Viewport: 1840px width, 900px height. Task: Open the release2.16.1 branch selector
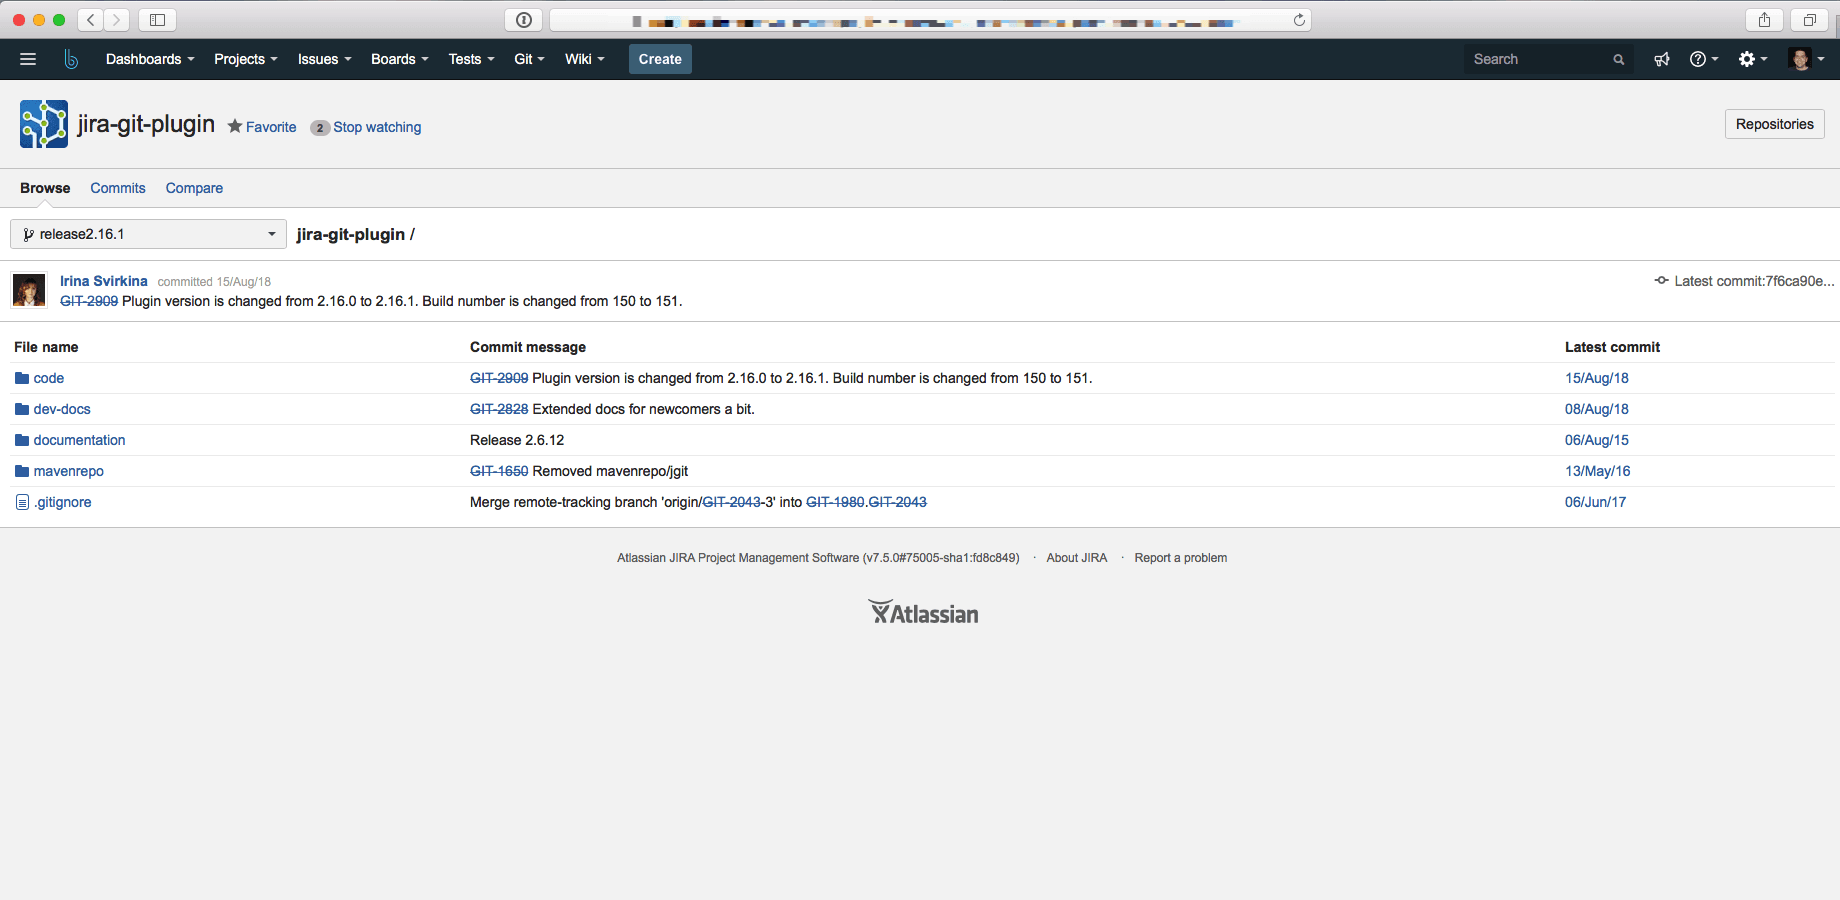[x=148, y=233]
